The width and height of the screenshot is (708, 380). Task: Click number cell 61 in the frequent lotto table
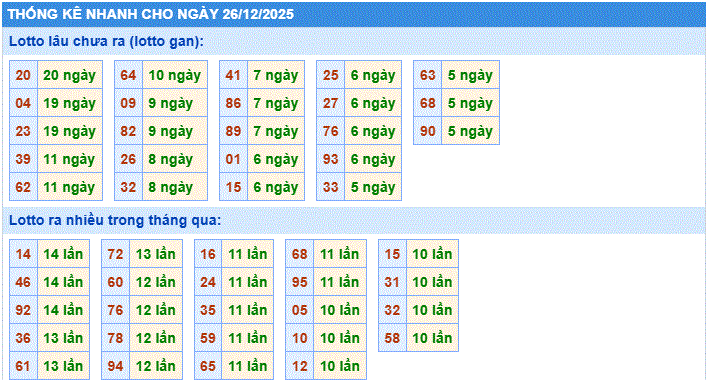23,366
